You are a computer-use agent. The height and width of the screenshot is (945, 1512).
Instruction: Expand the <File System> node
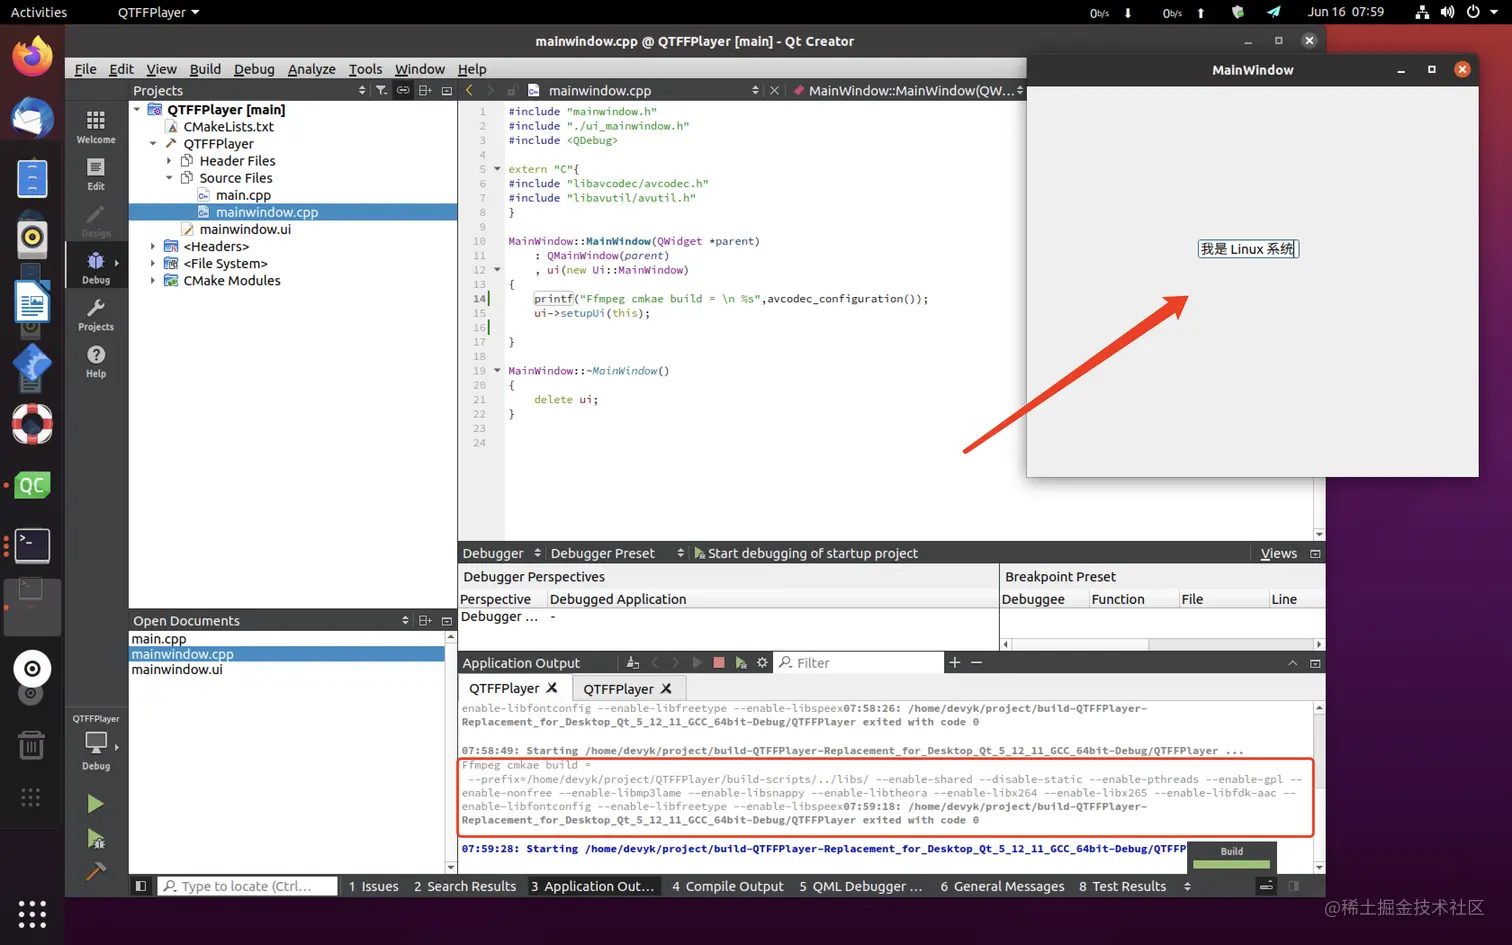pos(153,263)
